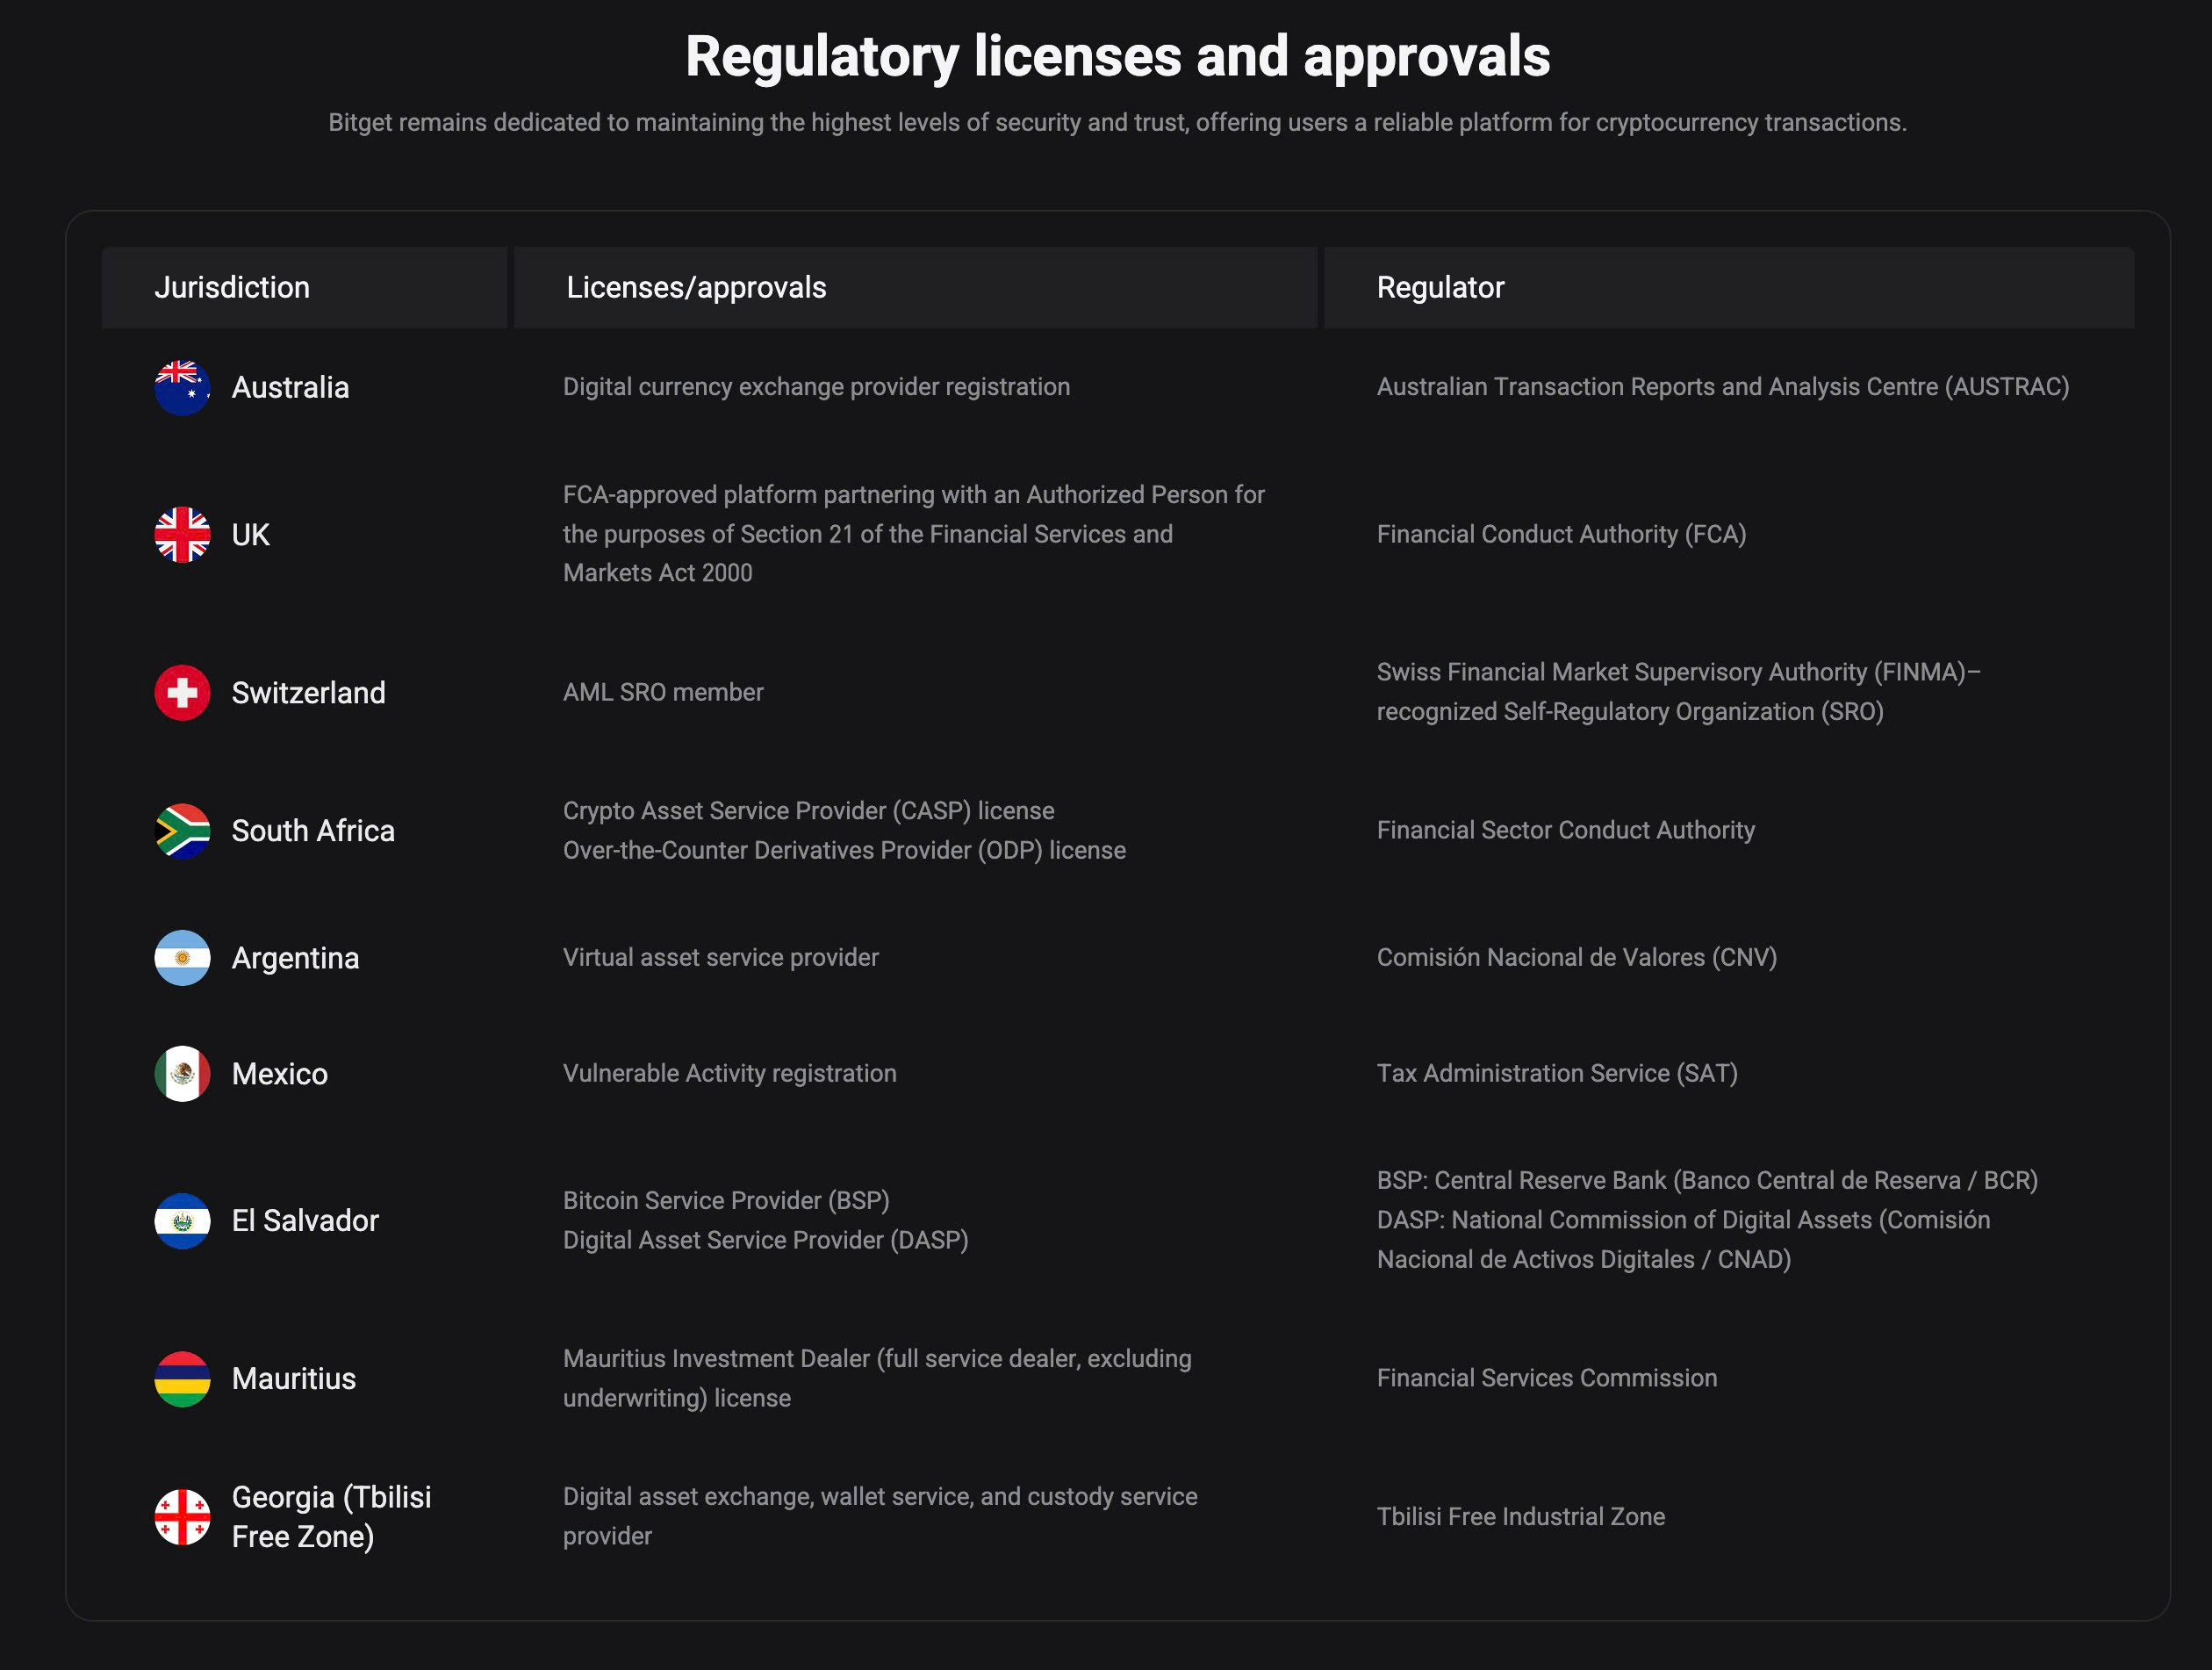Image resolution: width=2212 pixels, height=1670 pixels.
Task: Click the UK jurisdiction name
Action: coord(250,535)
